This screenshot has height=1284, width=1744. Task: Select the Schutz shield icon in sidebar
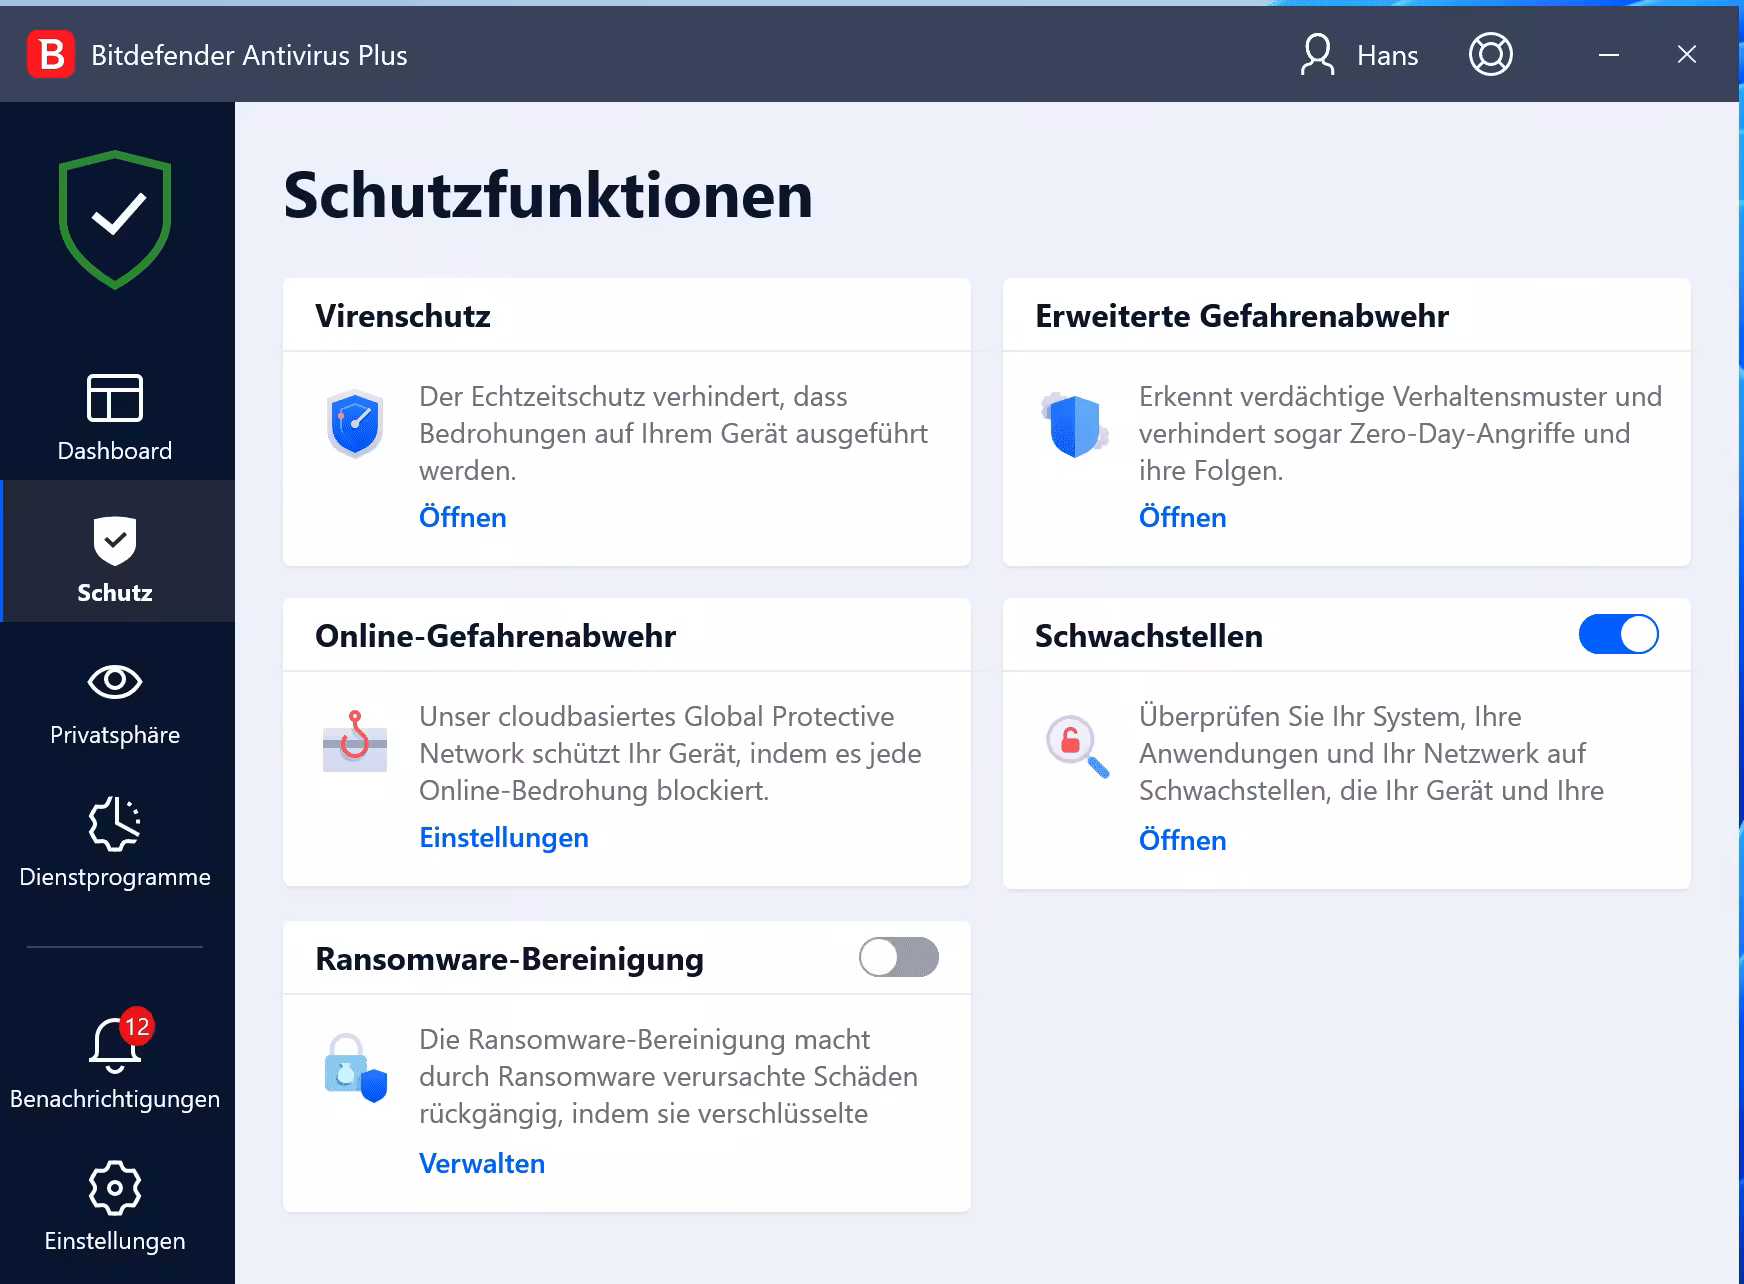pos(114,541)
